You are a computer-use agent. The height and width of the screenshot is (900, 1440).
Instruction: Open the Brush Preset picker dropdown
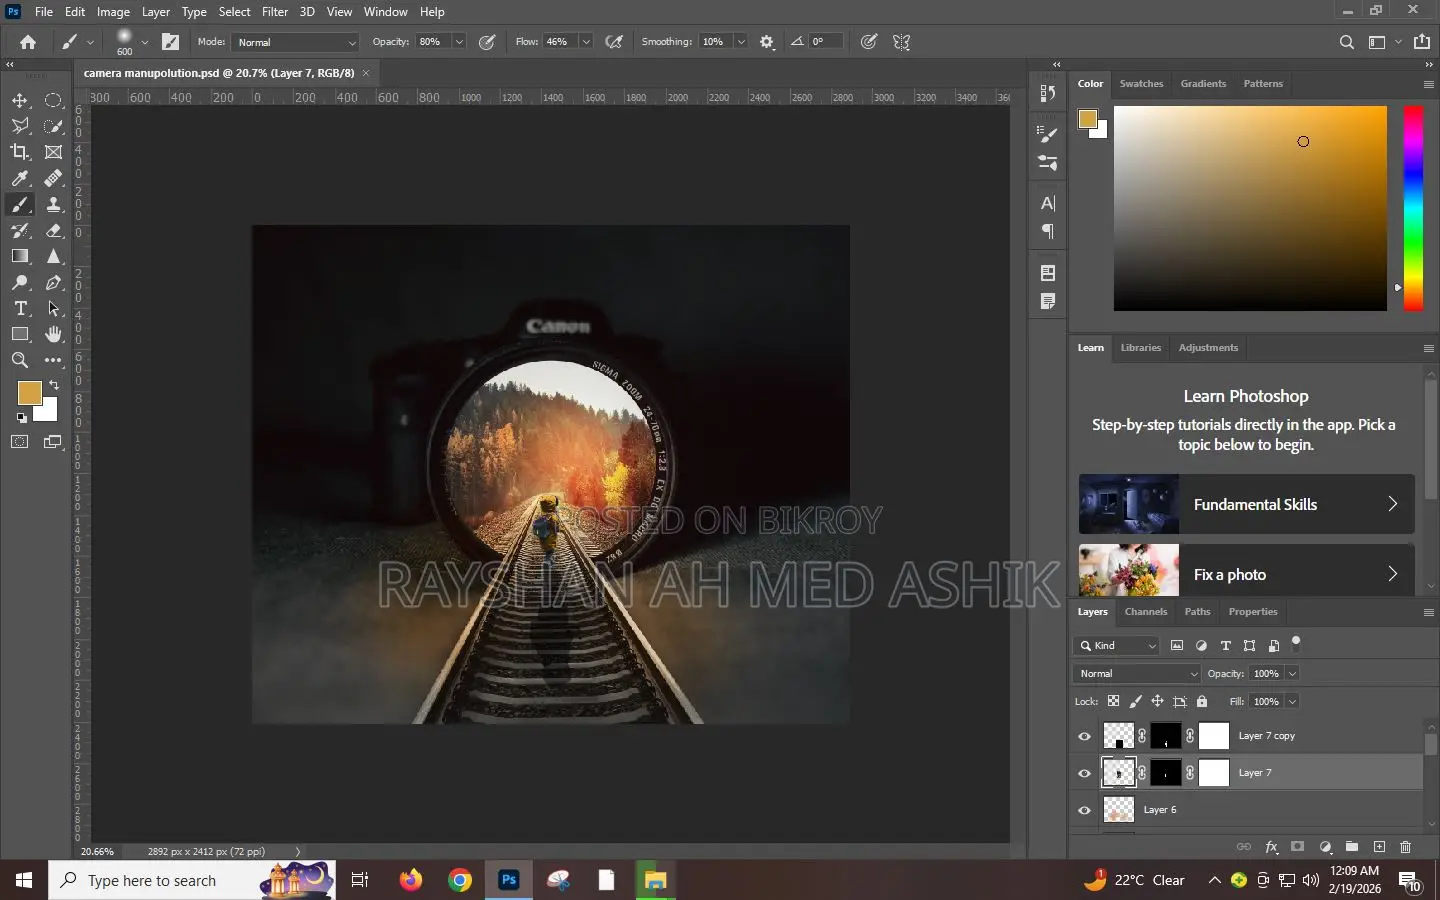pos(145,42)
